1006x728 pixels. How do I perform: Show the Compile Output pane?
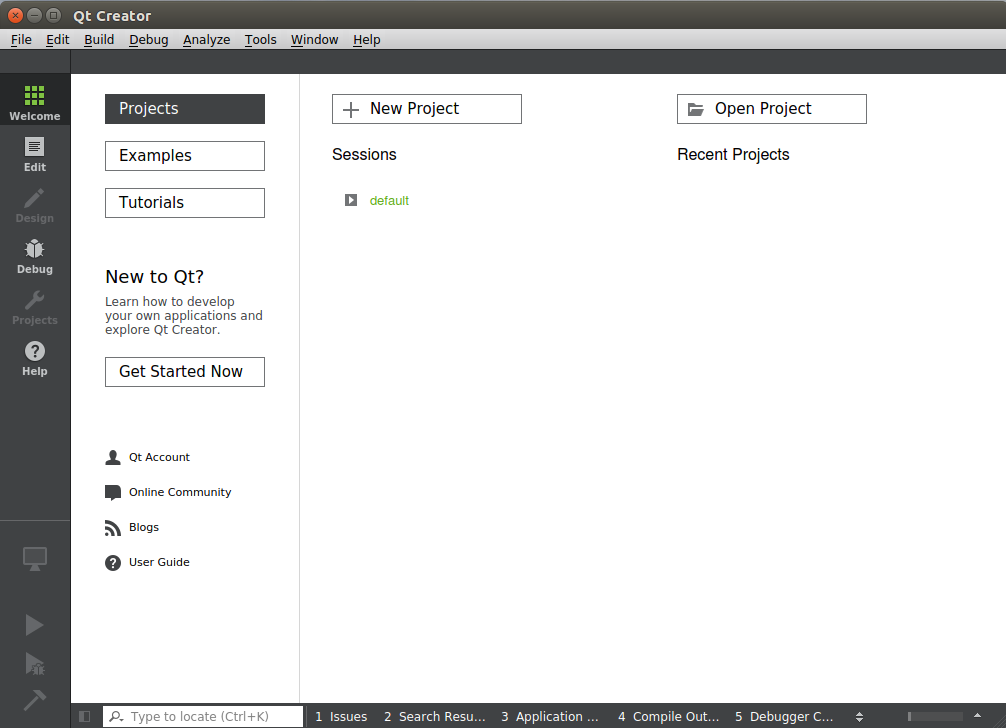coord(669,716)
